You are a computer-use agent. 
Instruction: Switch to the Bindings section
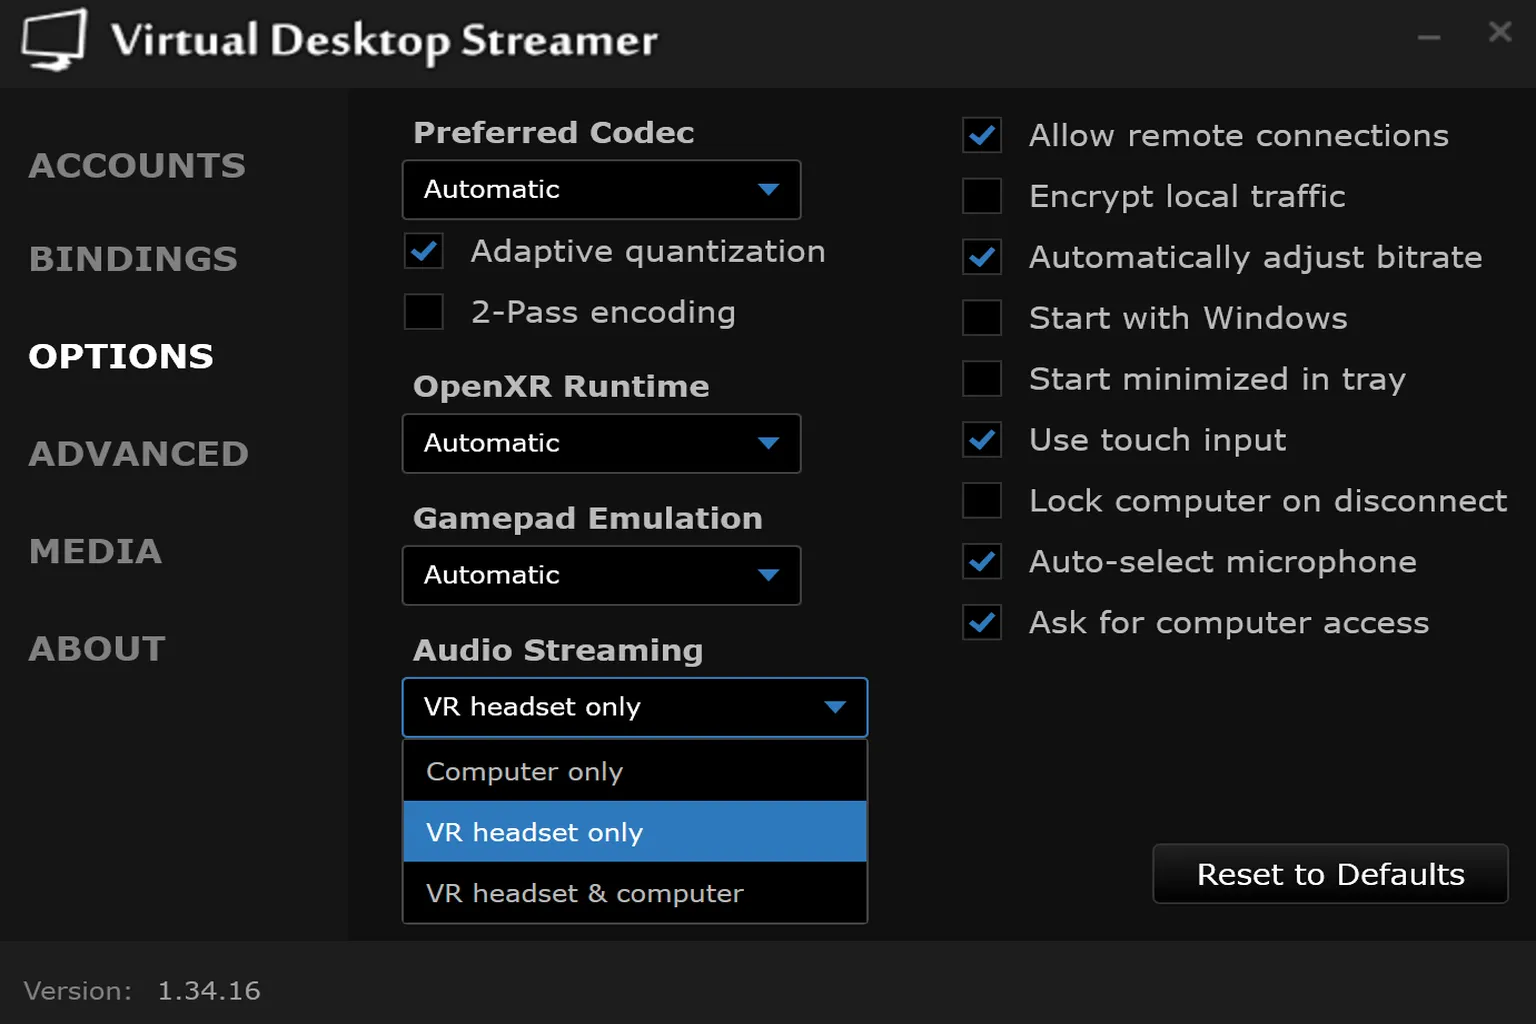coord(133,258)
